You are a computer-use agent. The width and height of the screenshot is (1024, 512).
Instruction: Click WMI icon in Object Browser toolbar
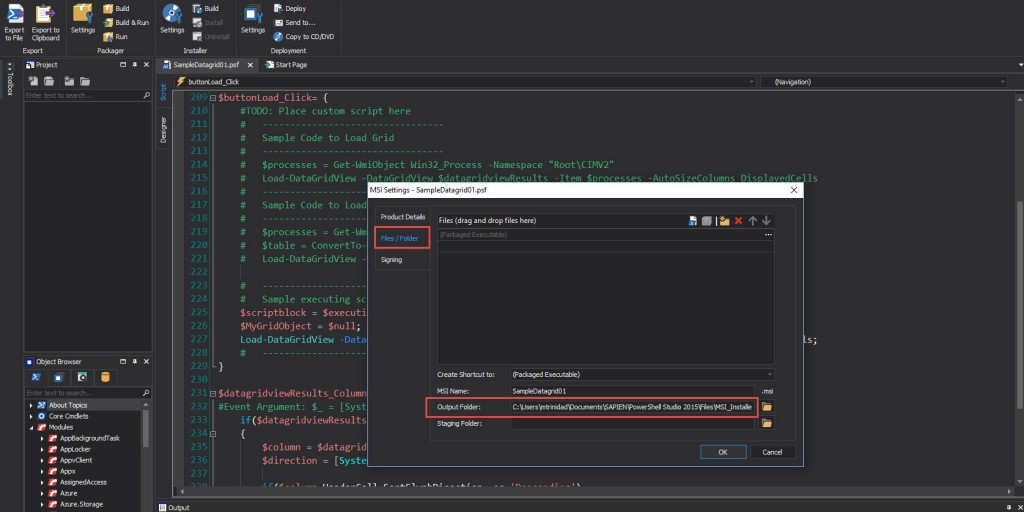(82, 377)
